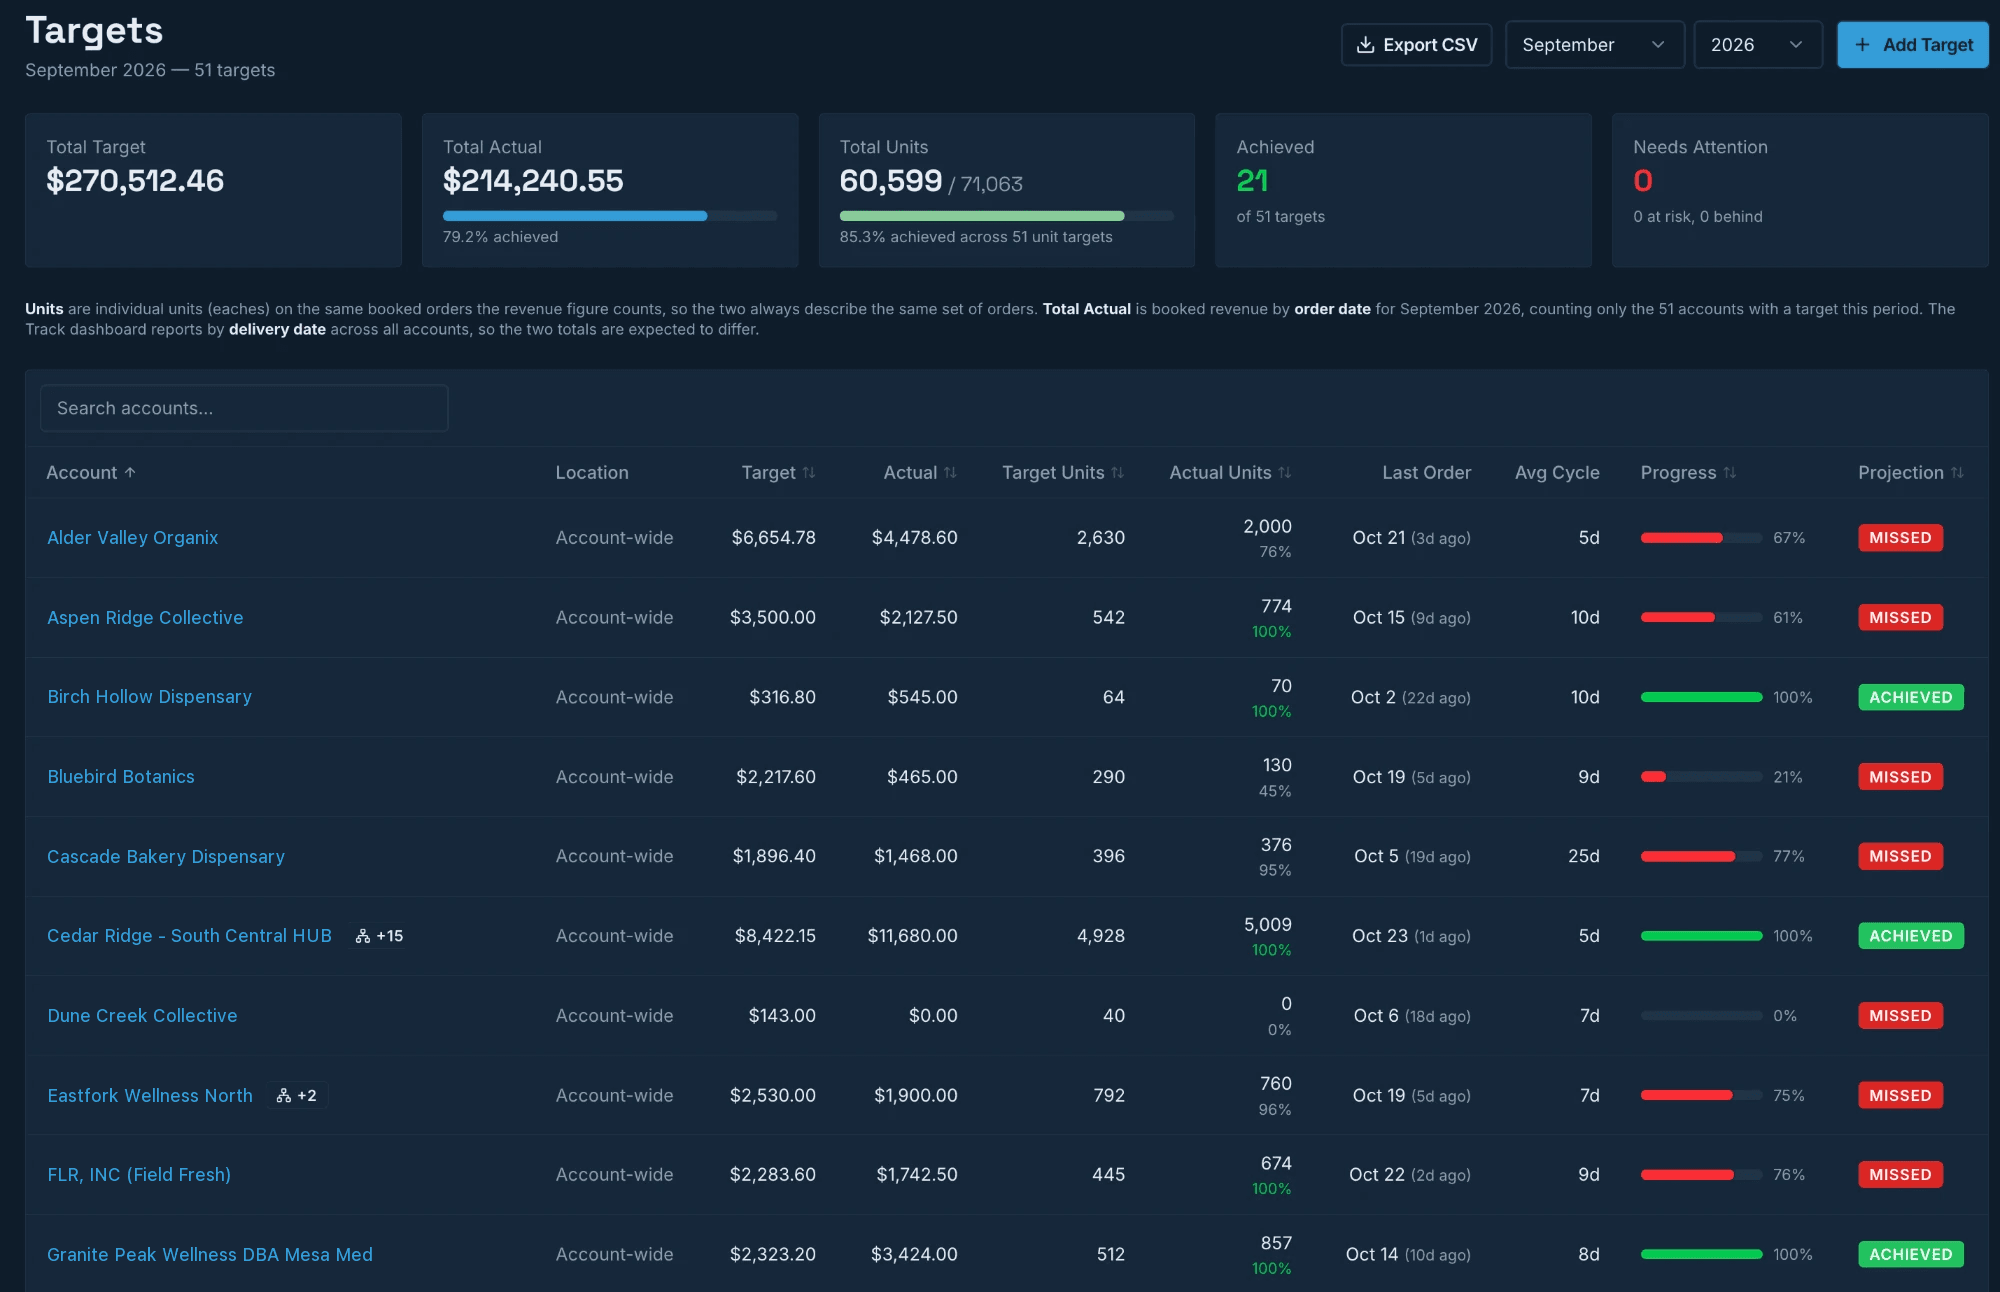Viewport: 2000px width, 1292px height.
Task: Click the plus icon in Add Target
Action: [x=1862, y=45]
